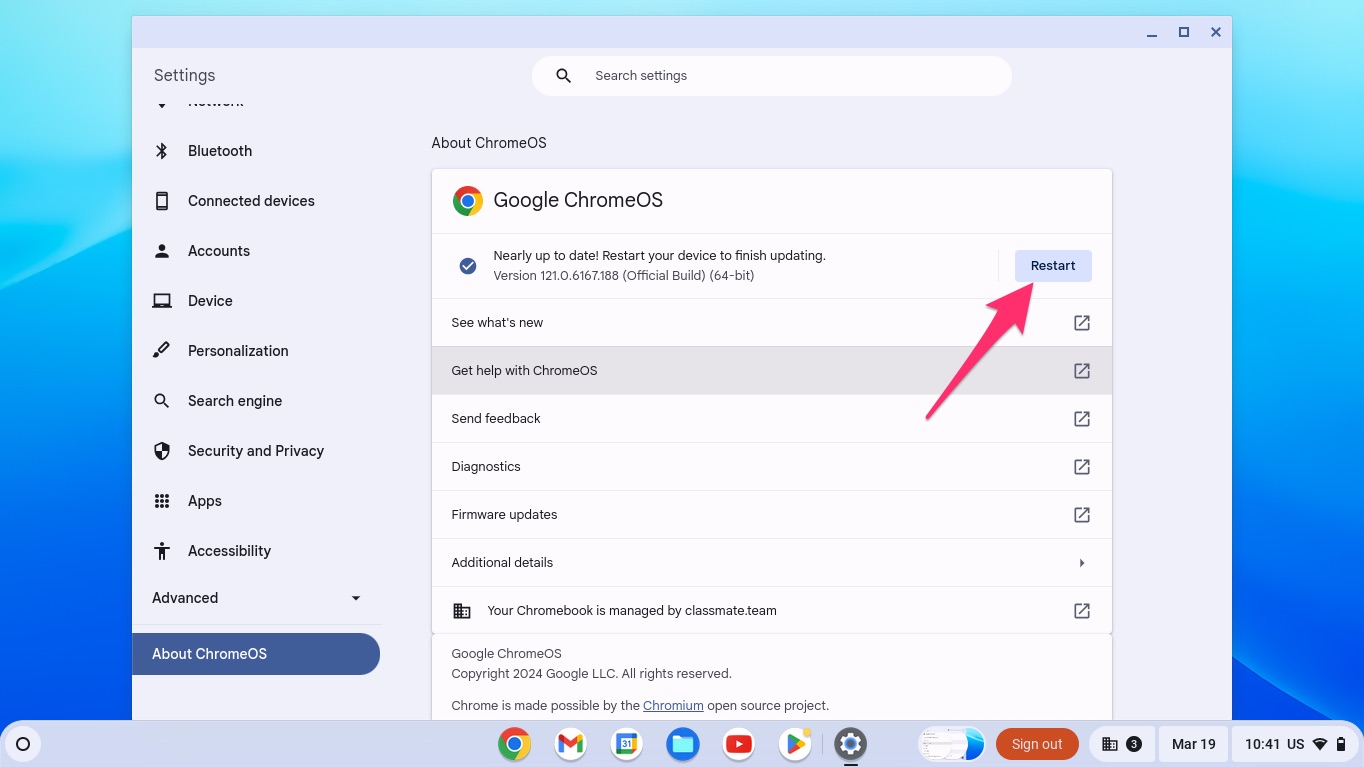
Task: Click the Wi-Fi icon in the system tray
Action: (x=1320, y=744)
